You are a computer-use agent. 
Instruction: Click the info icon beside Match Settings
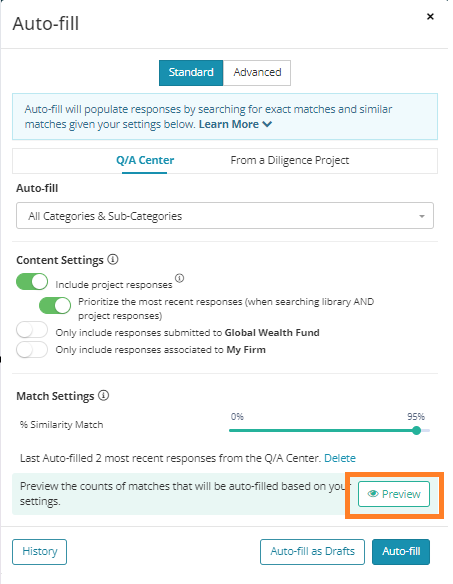pos(104,395)
